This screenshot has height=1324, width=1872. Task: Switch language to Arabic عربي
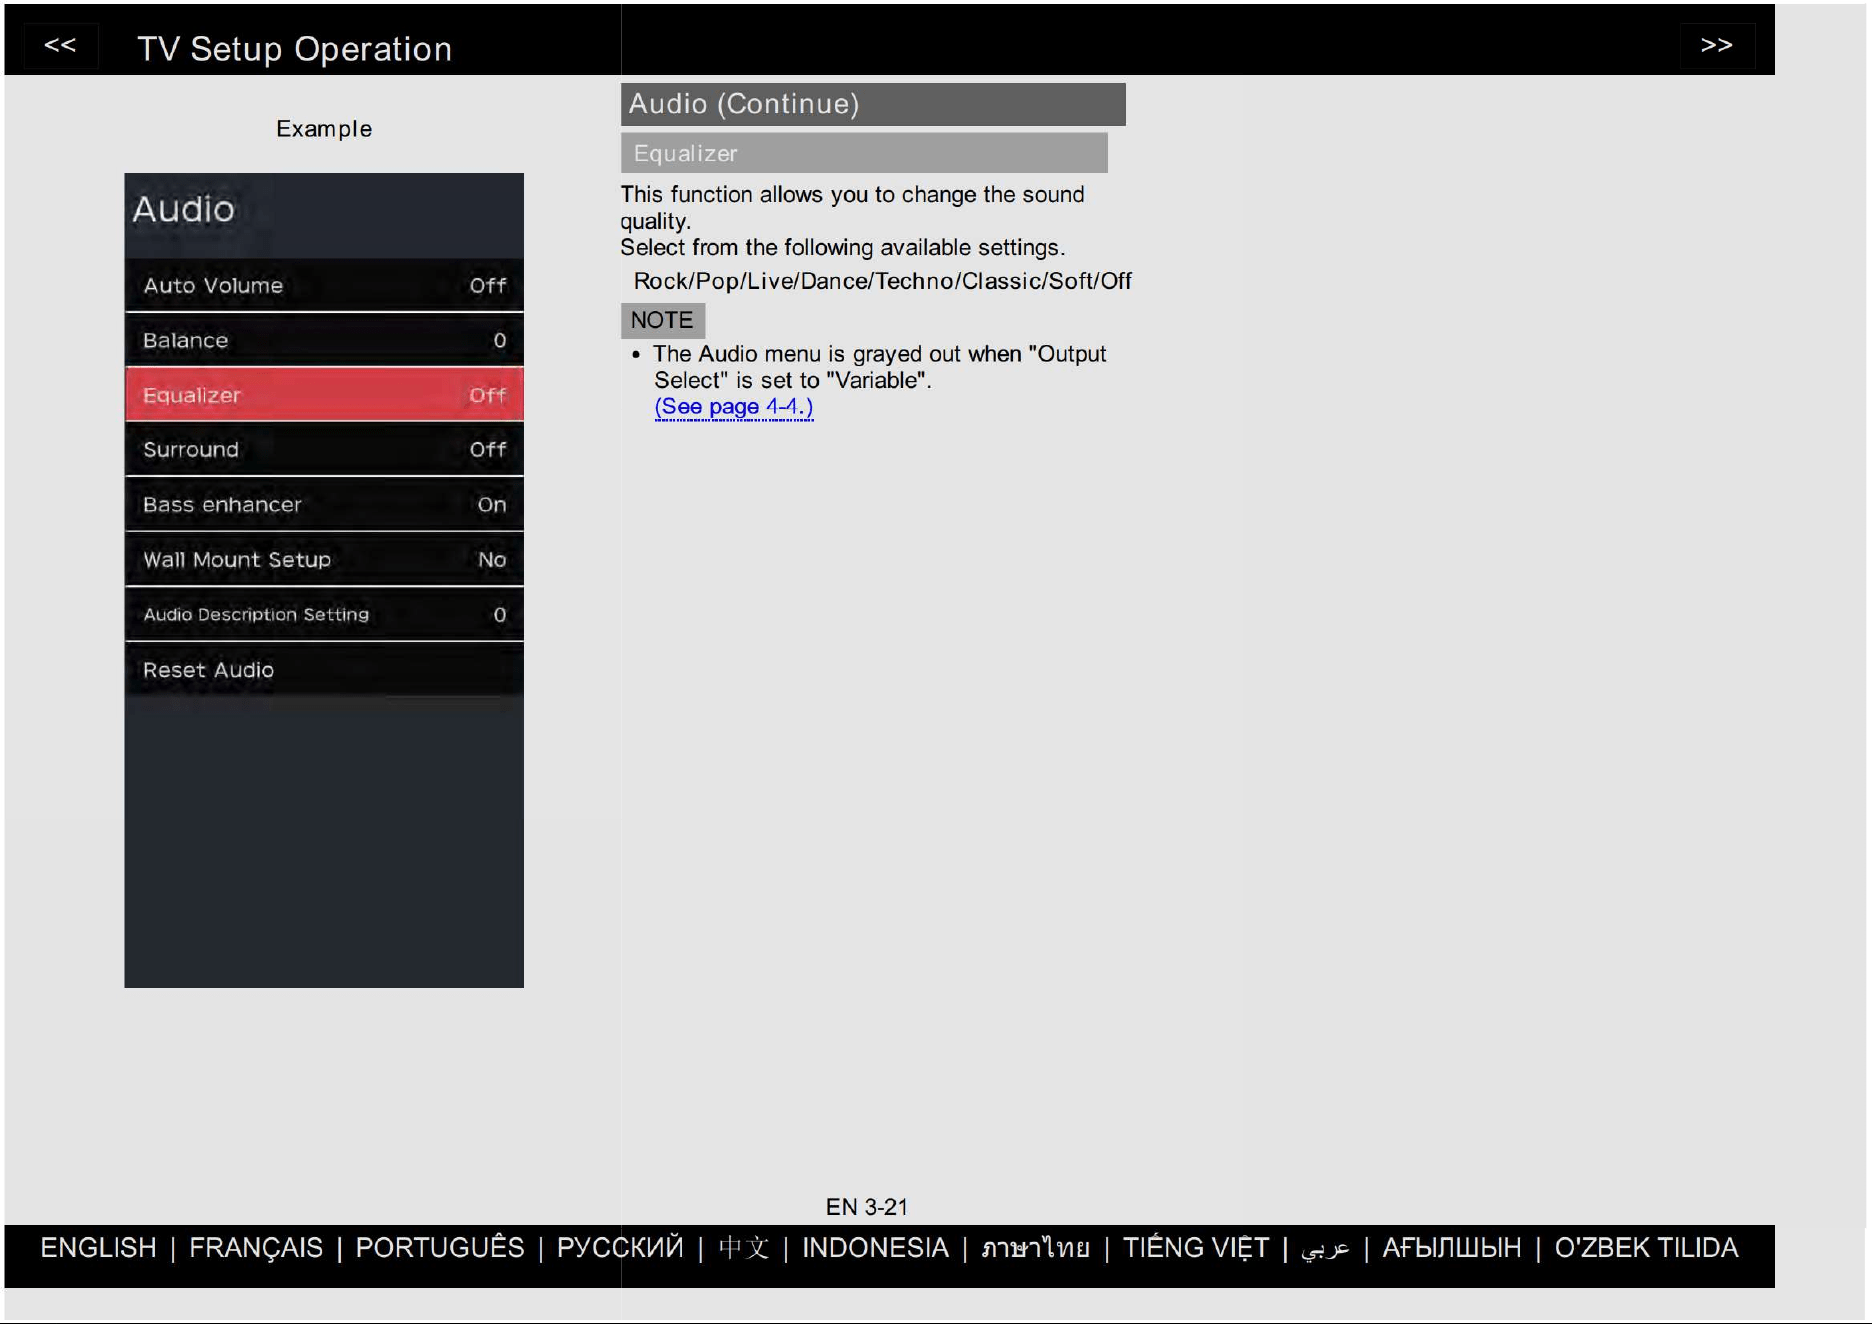click(1325, 1249)
